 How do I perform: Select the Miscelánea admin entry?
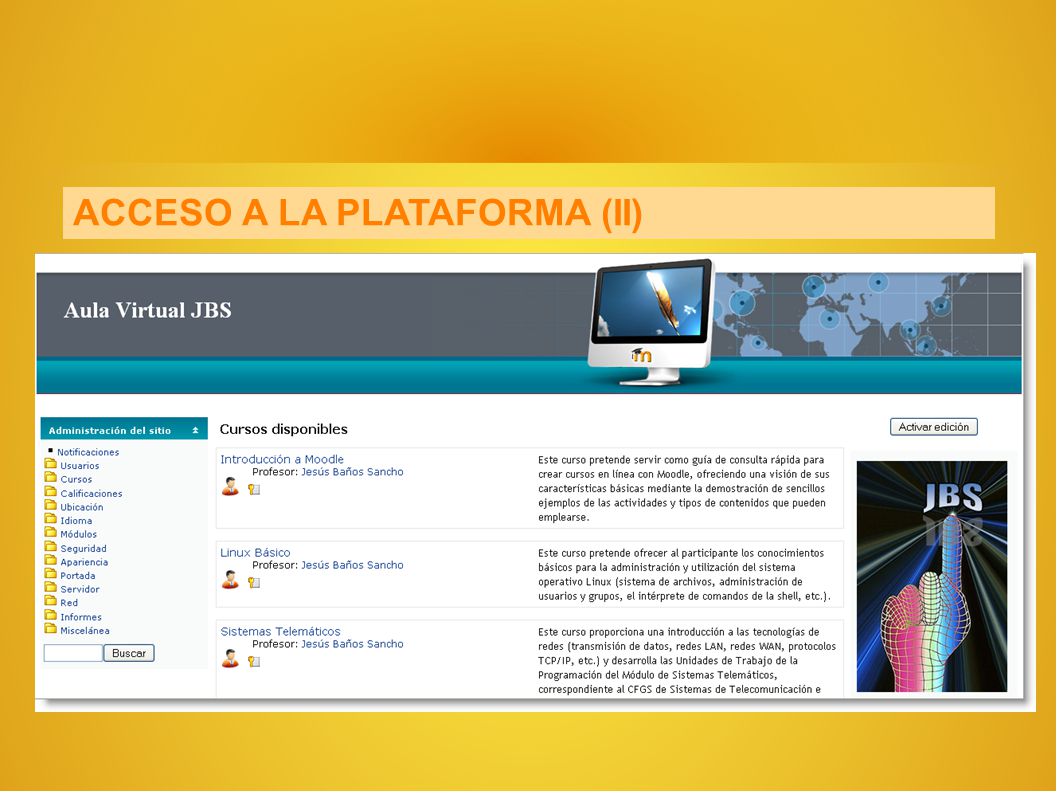click(x=84, y=630)
